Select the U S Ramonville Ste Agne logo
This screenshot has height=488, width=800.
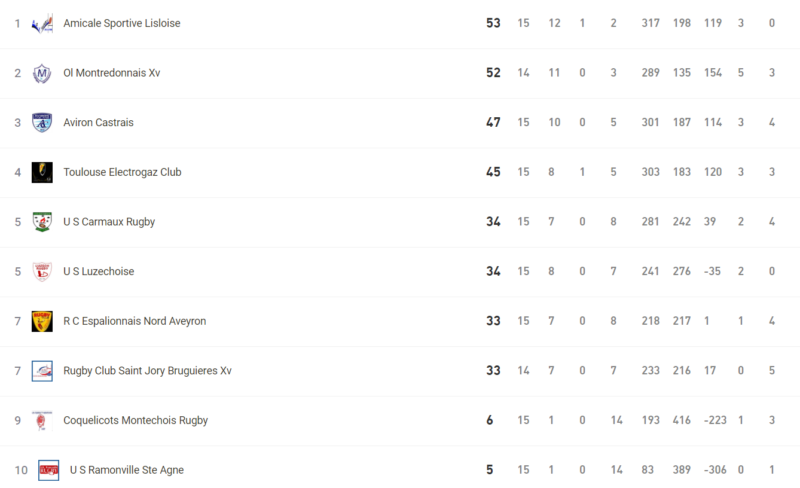(48, 470)
